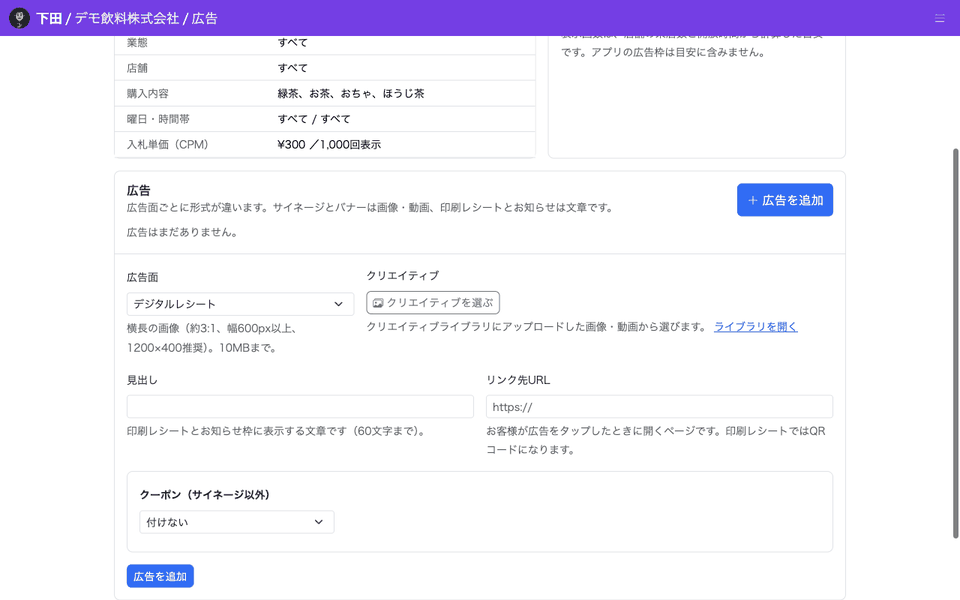Image resolution: width=960 pixels, height=600 pixels.
Task: Click the user avatar in the header
Action: tap(20, 18)
